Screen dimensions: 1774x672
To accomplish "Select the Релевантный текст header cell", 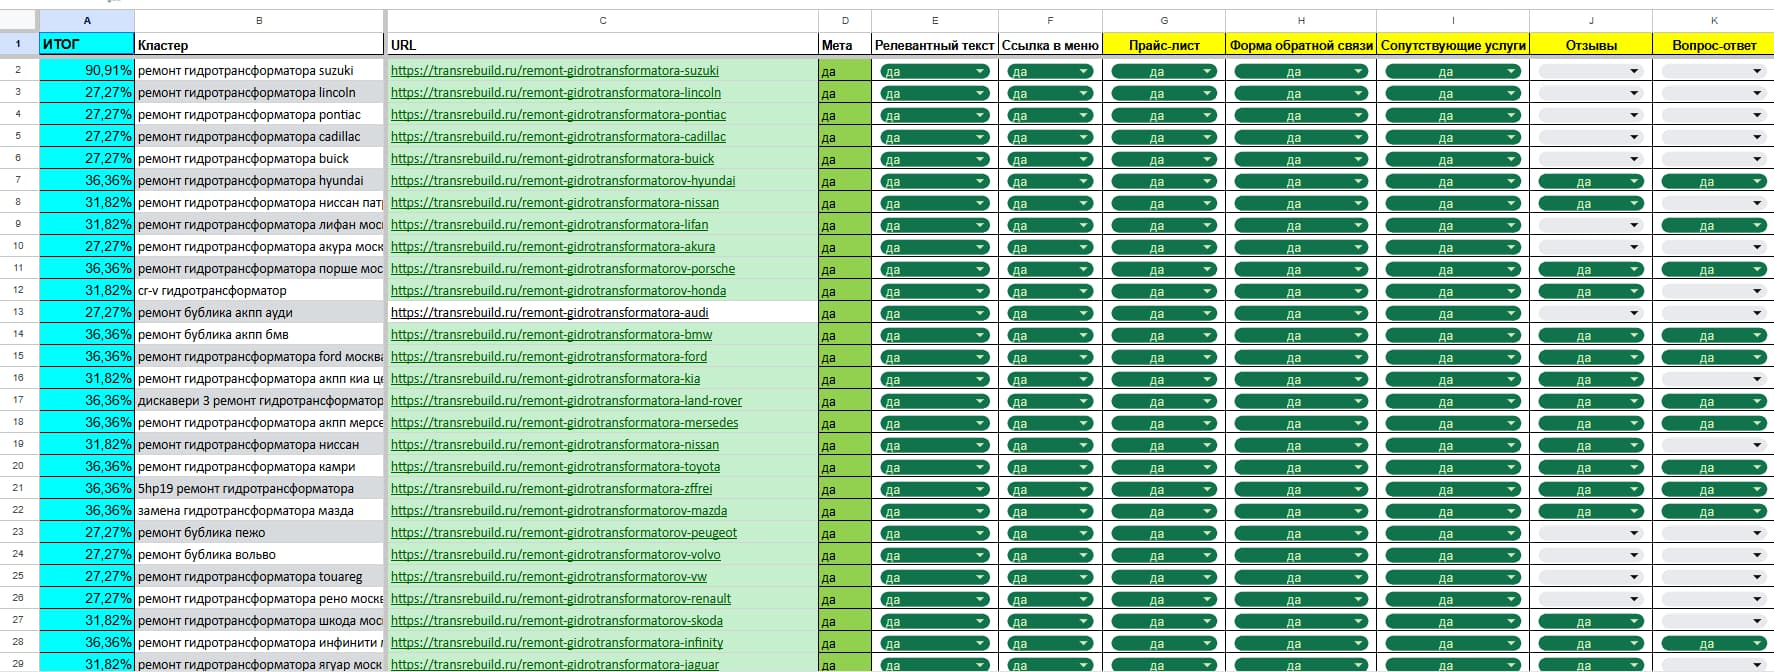I will (x=935, y=44).
